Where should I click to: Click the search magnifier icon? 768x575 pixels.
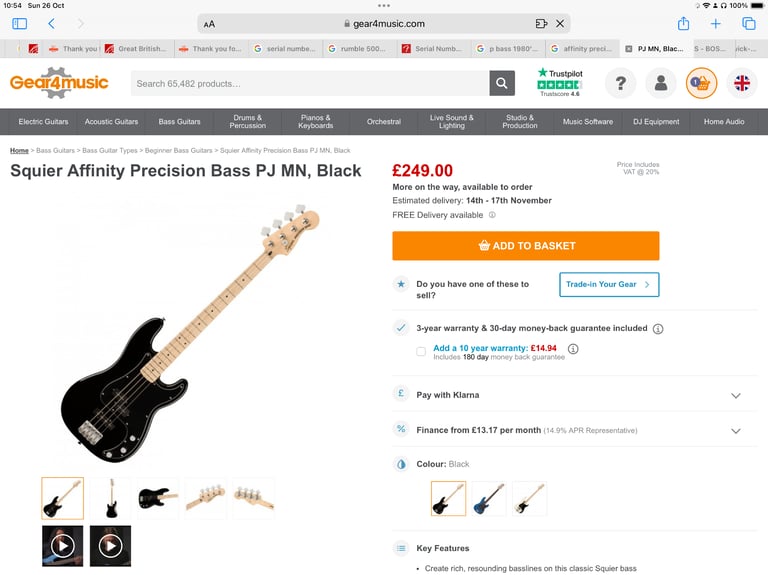click(x=502, y=83)
